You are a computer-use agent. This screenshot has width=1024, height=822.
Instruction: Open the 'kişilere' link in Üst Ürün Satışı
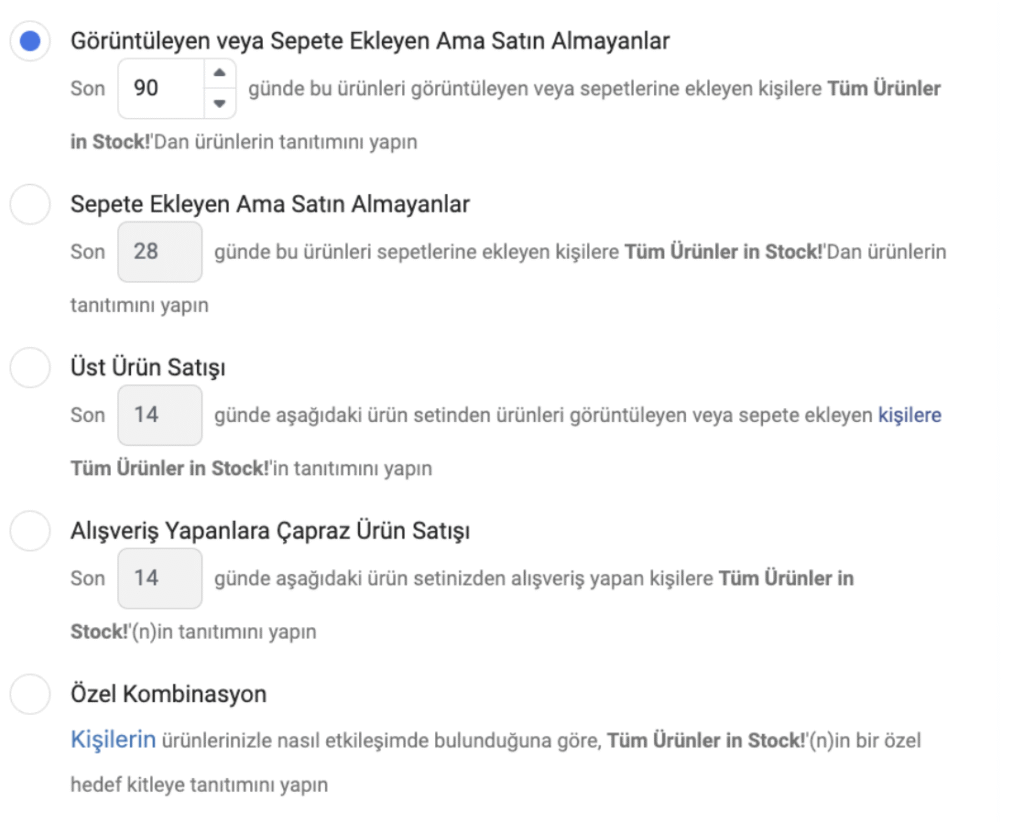click(909, 414)
